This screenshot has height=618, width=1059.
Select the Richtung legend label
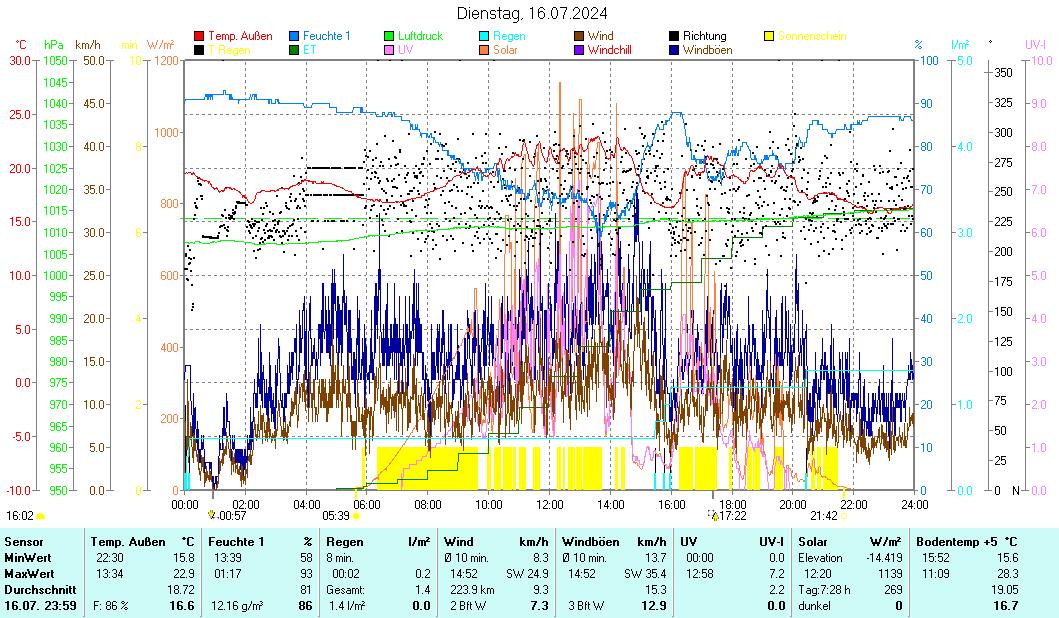(704, 36)
